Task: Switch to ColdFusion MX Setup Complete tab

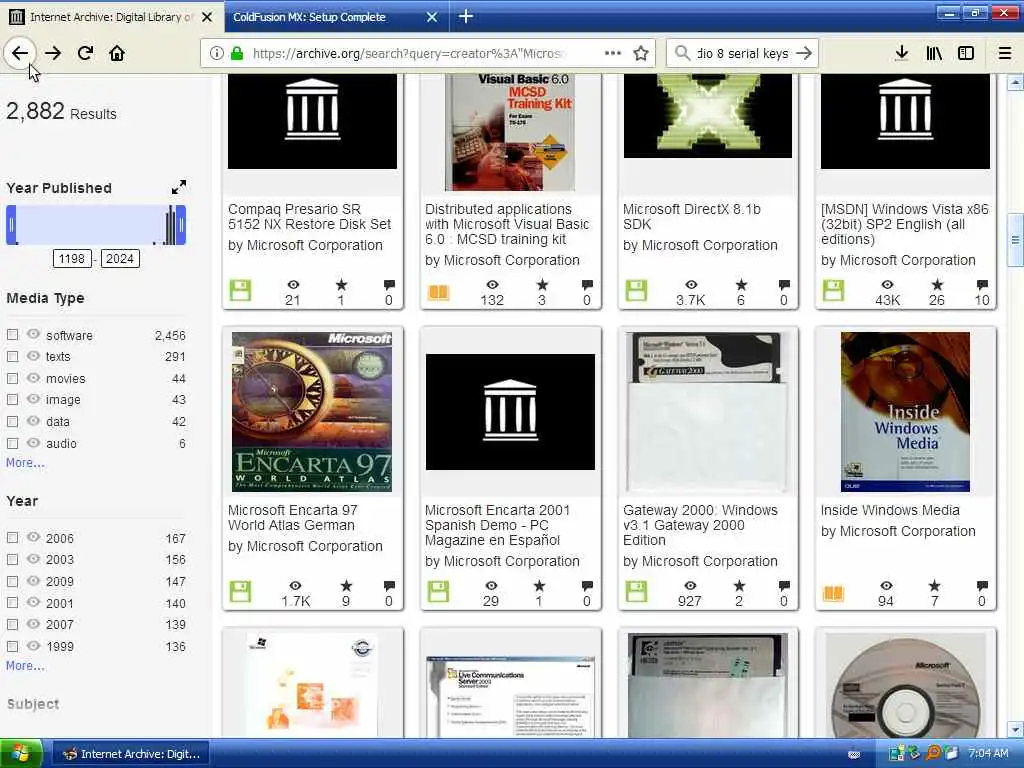Action: pyautogui.click(x=309, y=17)
